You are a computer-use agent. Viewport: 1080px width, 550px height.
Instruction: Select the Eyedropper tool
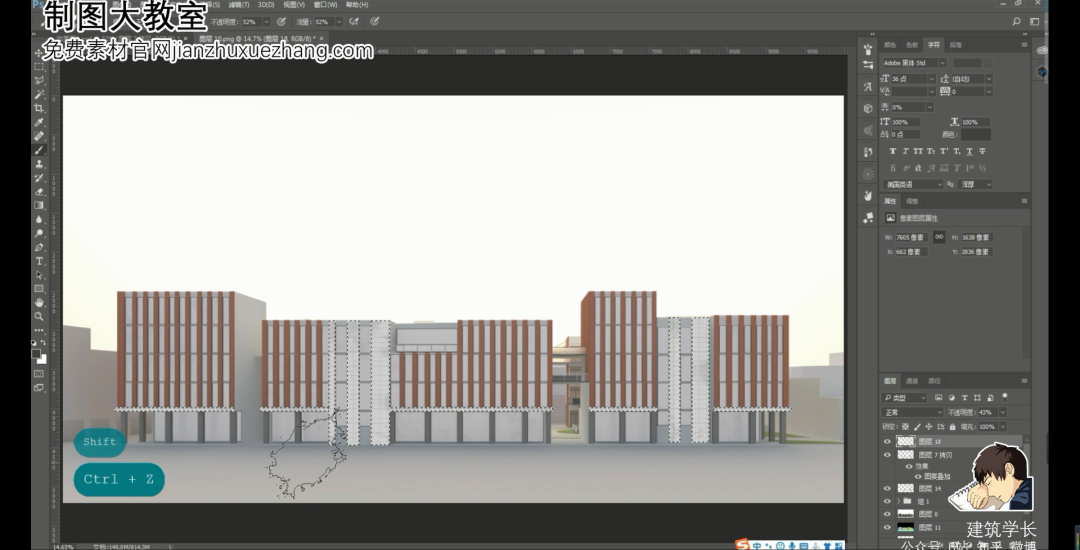(39, 122)
